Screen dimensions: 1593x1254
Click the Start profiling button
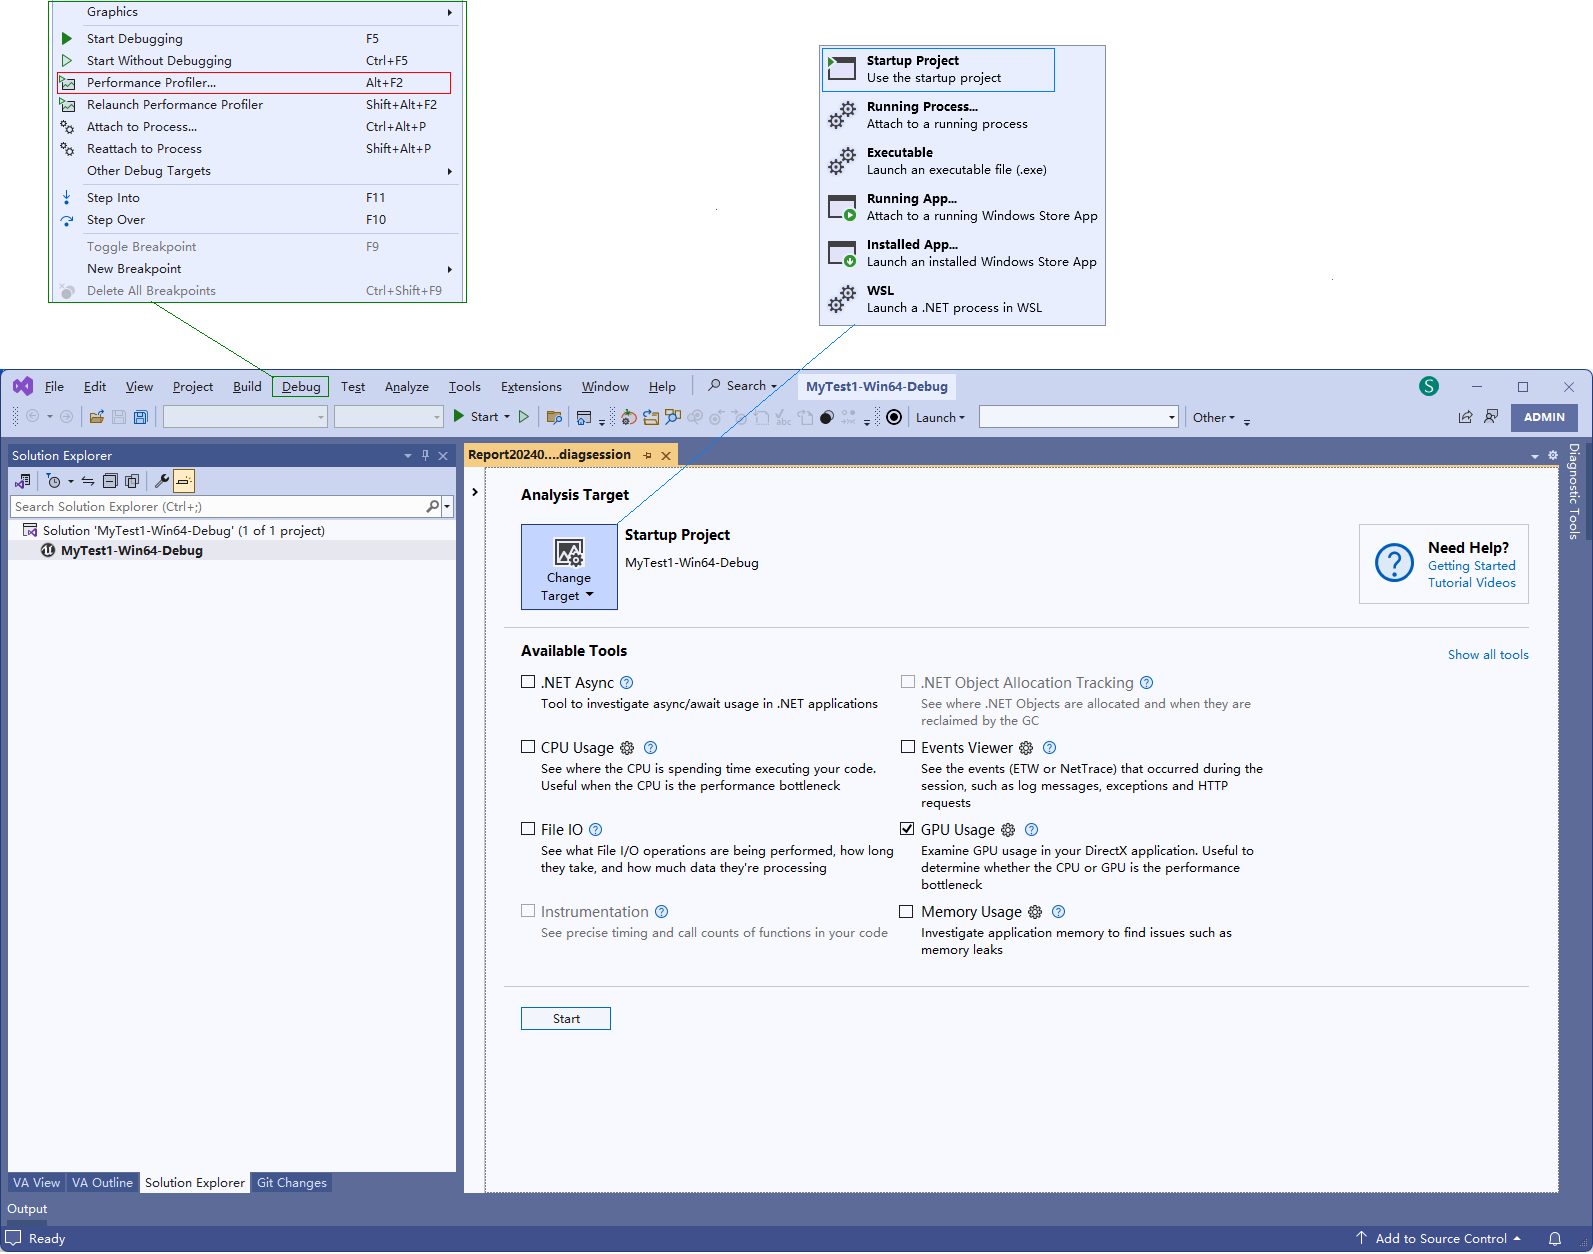(566, 1019)
